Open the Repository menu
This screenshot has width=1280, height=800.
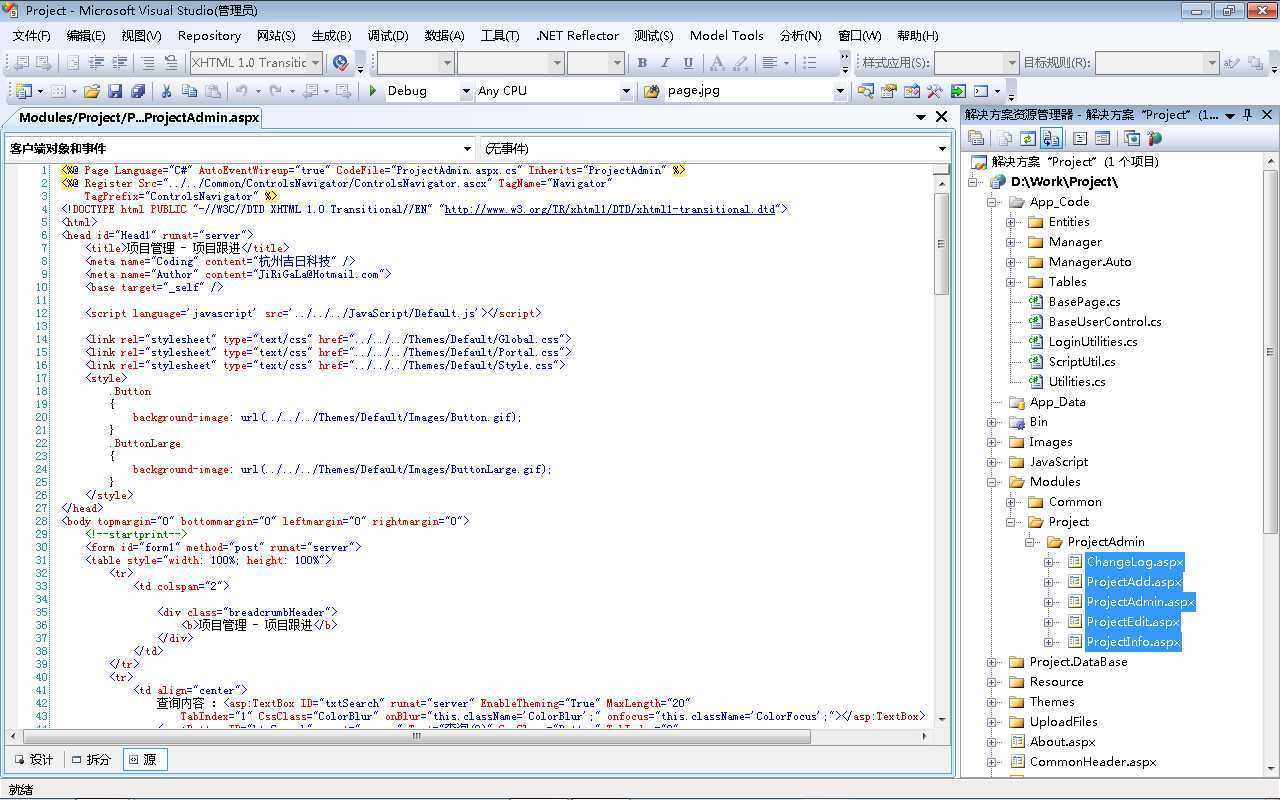209,35
